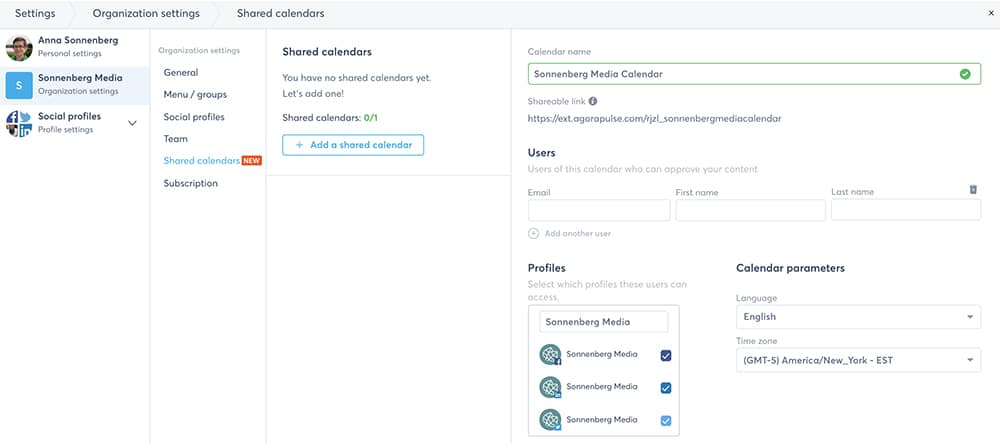
Task: Click the green checkmark in Calendar name field
Action: pyautogui.click(x=965, y=74)
